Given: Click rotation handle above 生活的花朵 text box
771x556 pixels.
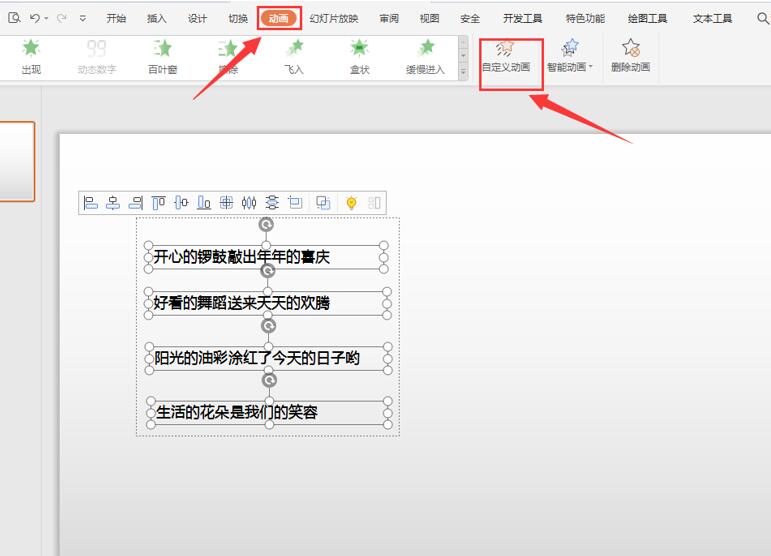Looking at the screenshot, I should [x=269, y=380].
